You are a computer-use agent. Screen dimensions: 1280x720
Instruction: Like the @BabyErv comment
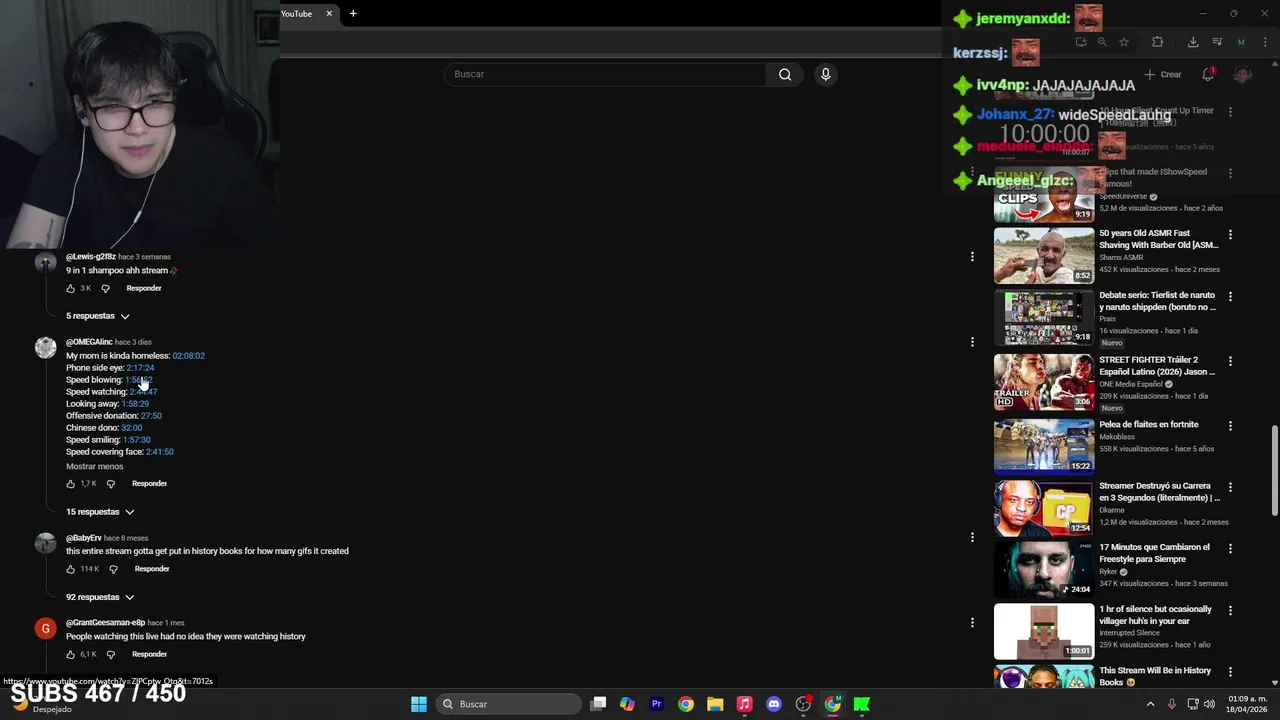[70, 569]
